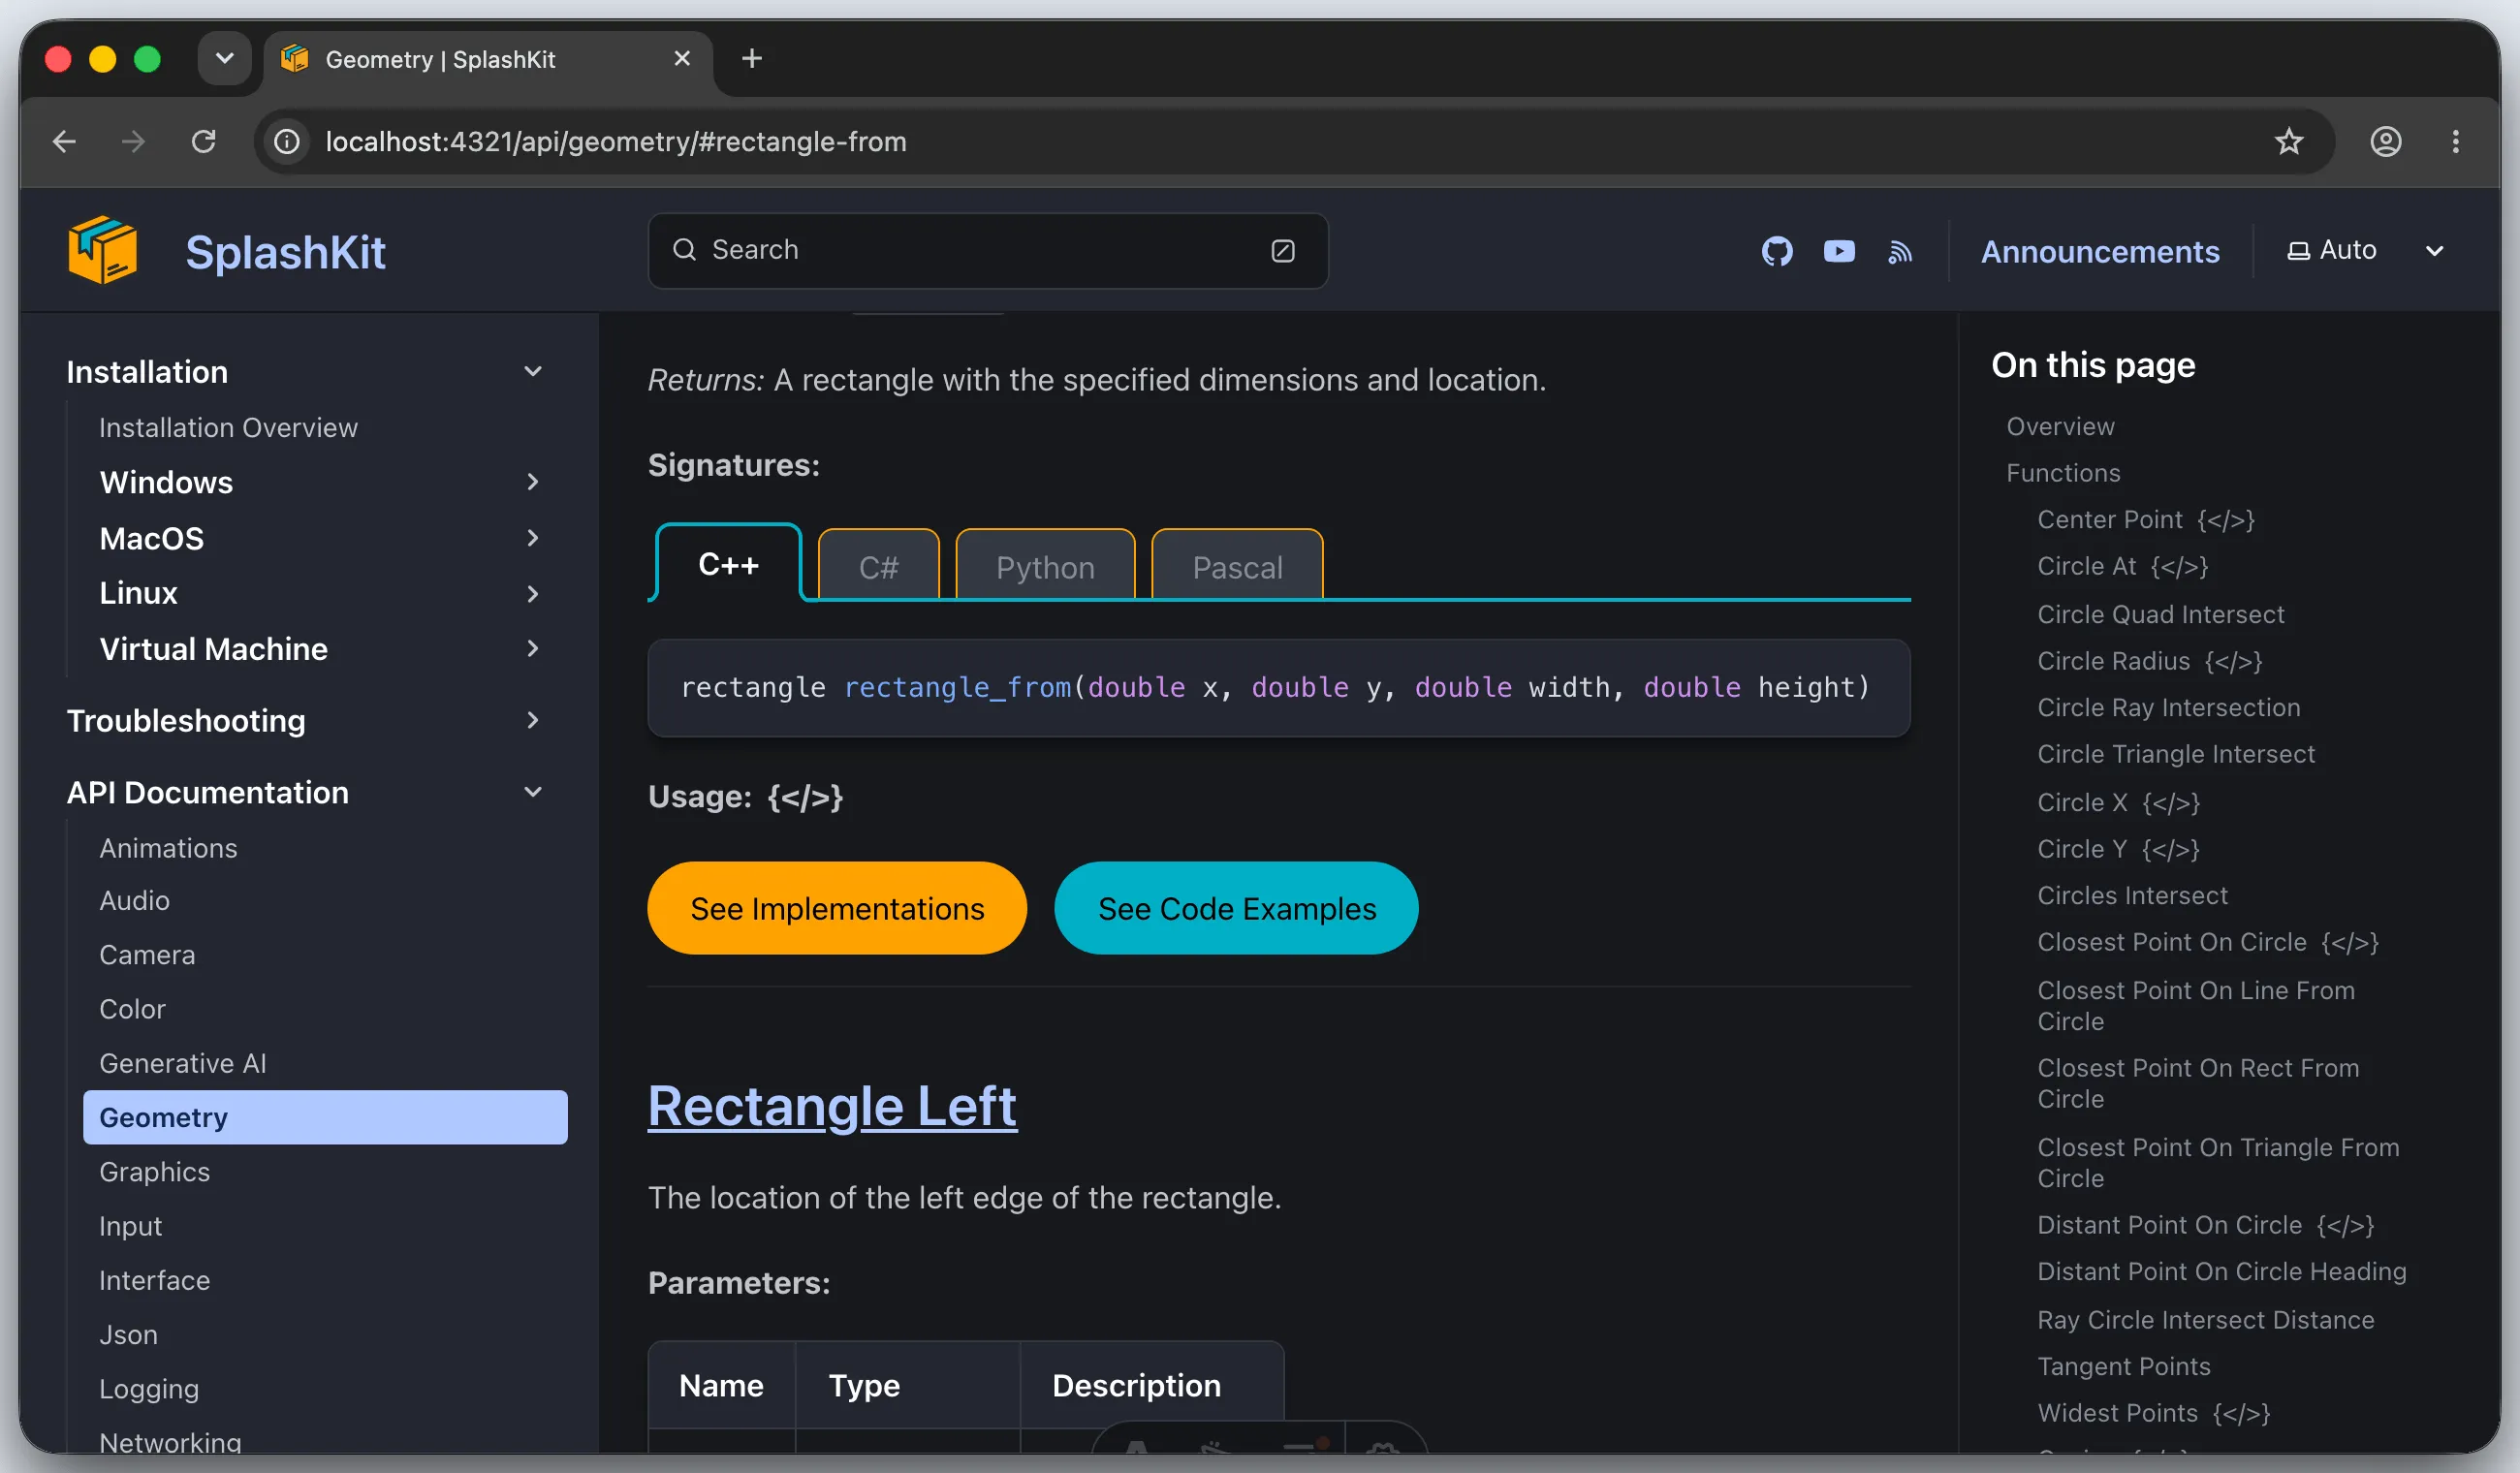
Task: View site information icon in address bar
Action: click(x=287, y=141)
